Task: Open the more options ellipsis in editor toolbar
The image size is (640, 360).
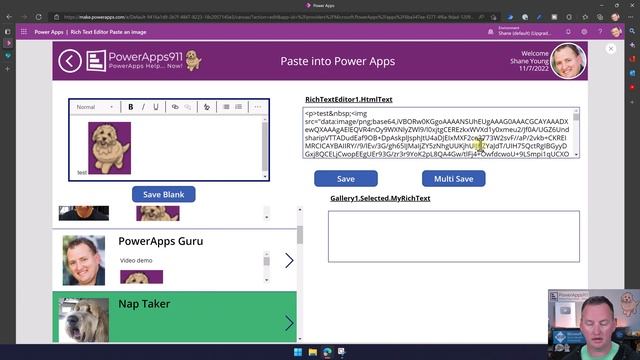Action: (x=258, y=107)
